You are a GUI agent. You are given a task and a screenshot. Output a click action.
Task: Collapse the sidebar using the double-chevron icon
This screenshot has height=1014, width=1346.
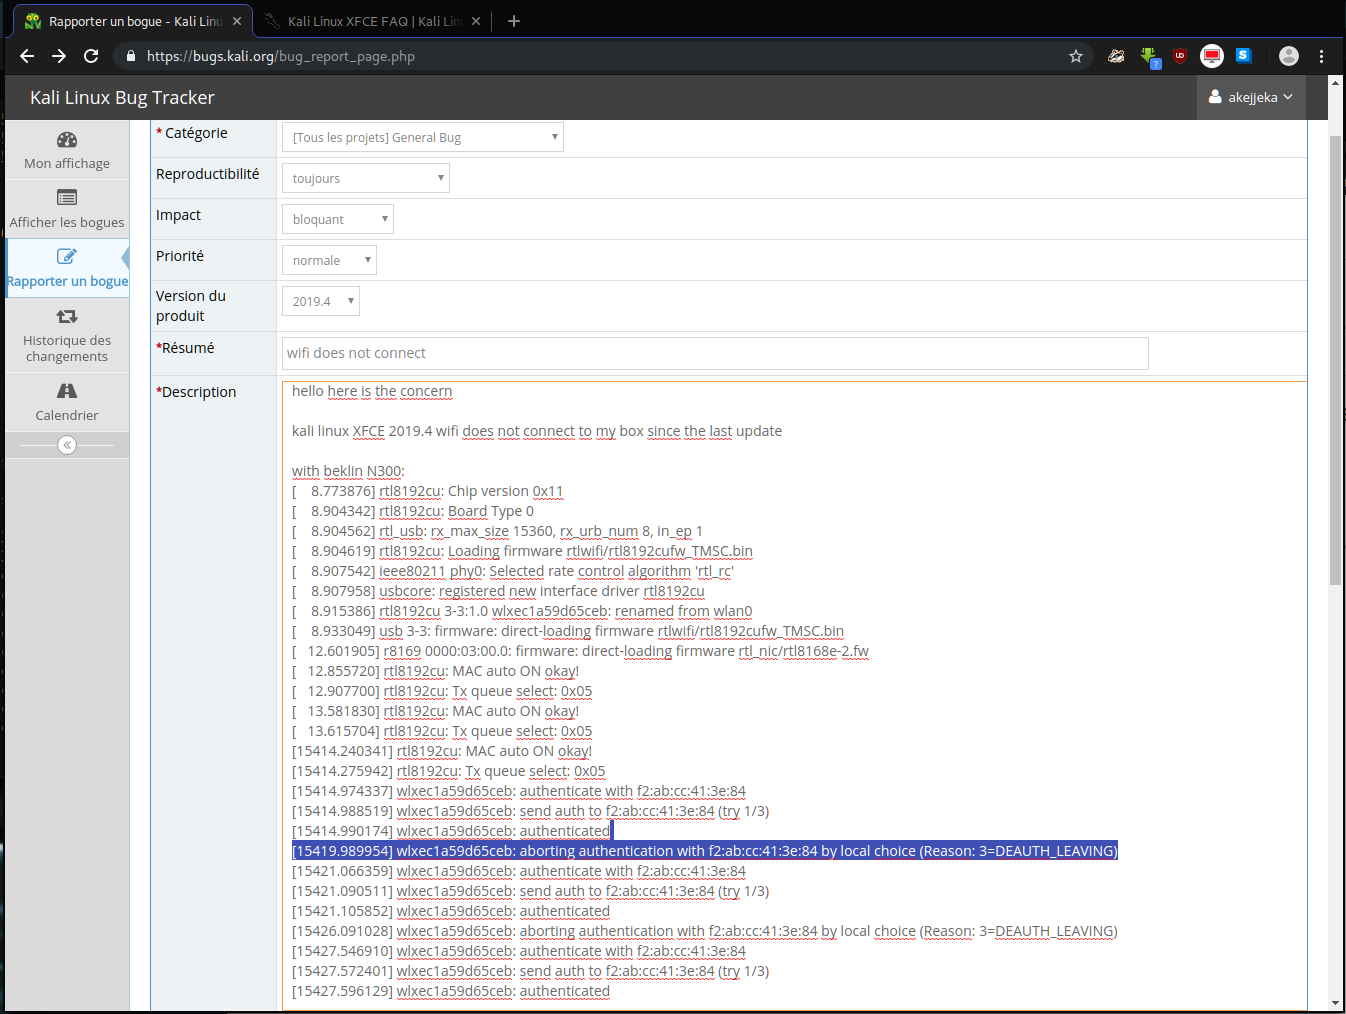point(67,445)
